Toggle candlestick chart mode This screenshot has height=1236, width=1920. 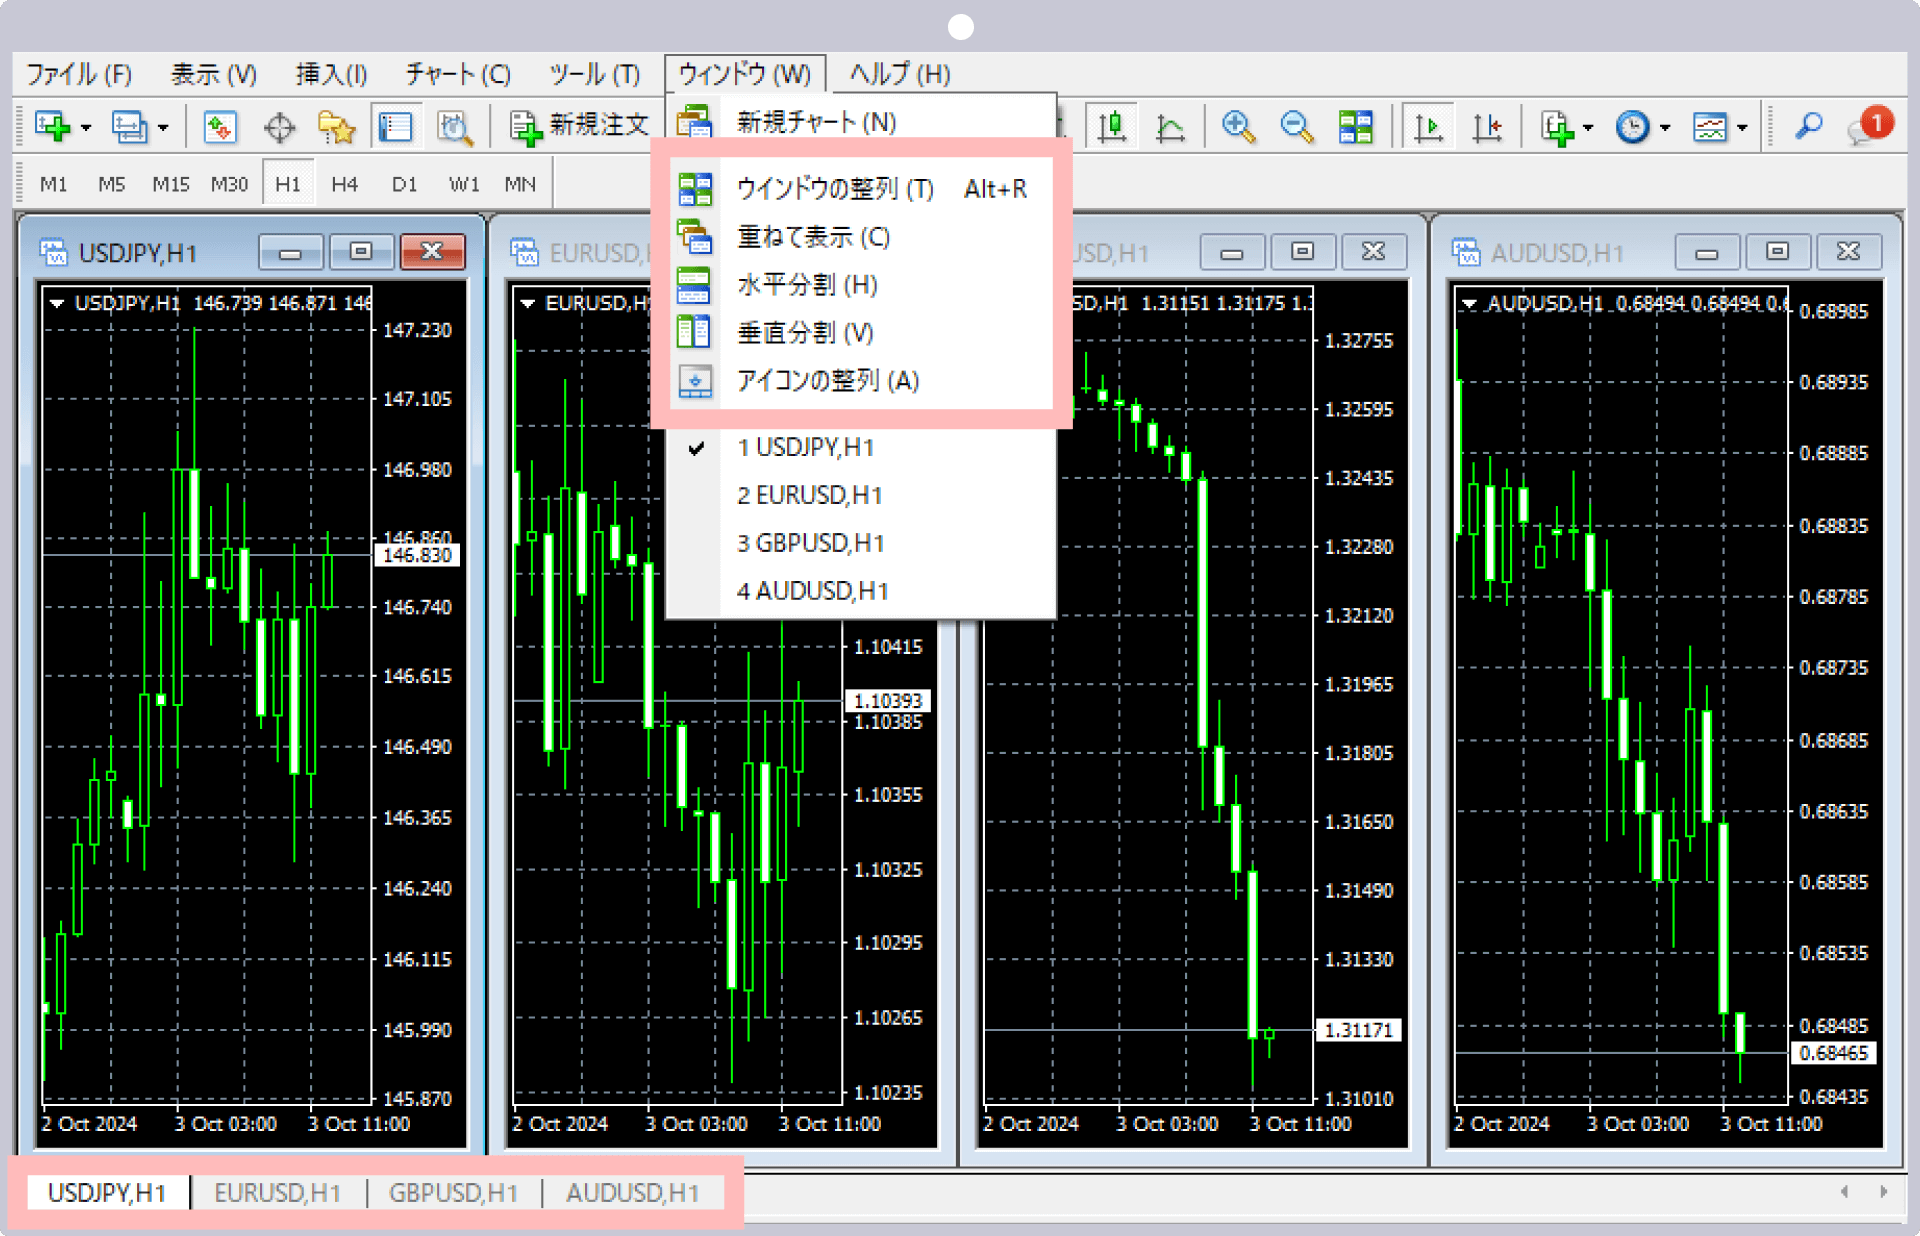click(1111, 127)
